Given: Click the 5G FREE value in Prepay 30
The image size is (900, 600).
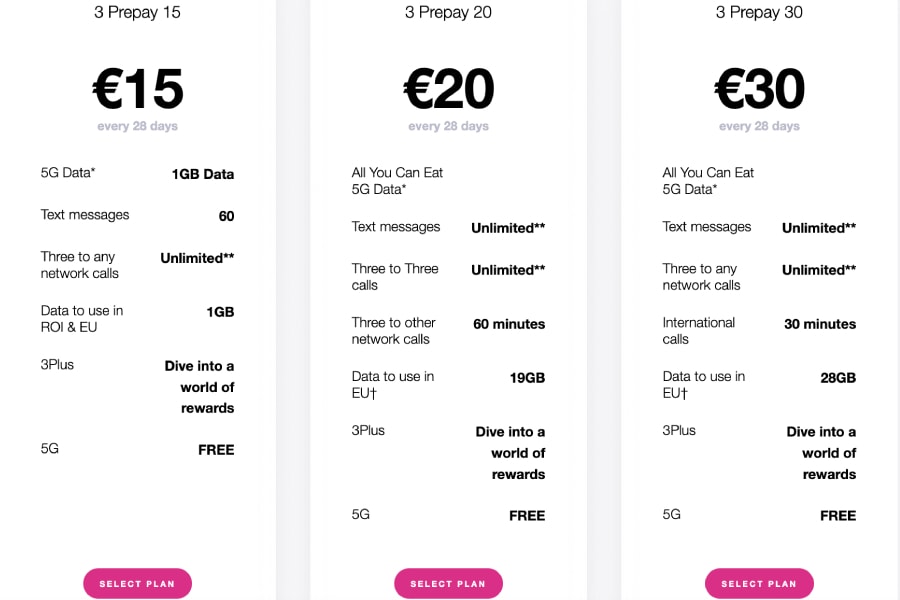Looking at the screenshot, I should (x=838, y=516).
